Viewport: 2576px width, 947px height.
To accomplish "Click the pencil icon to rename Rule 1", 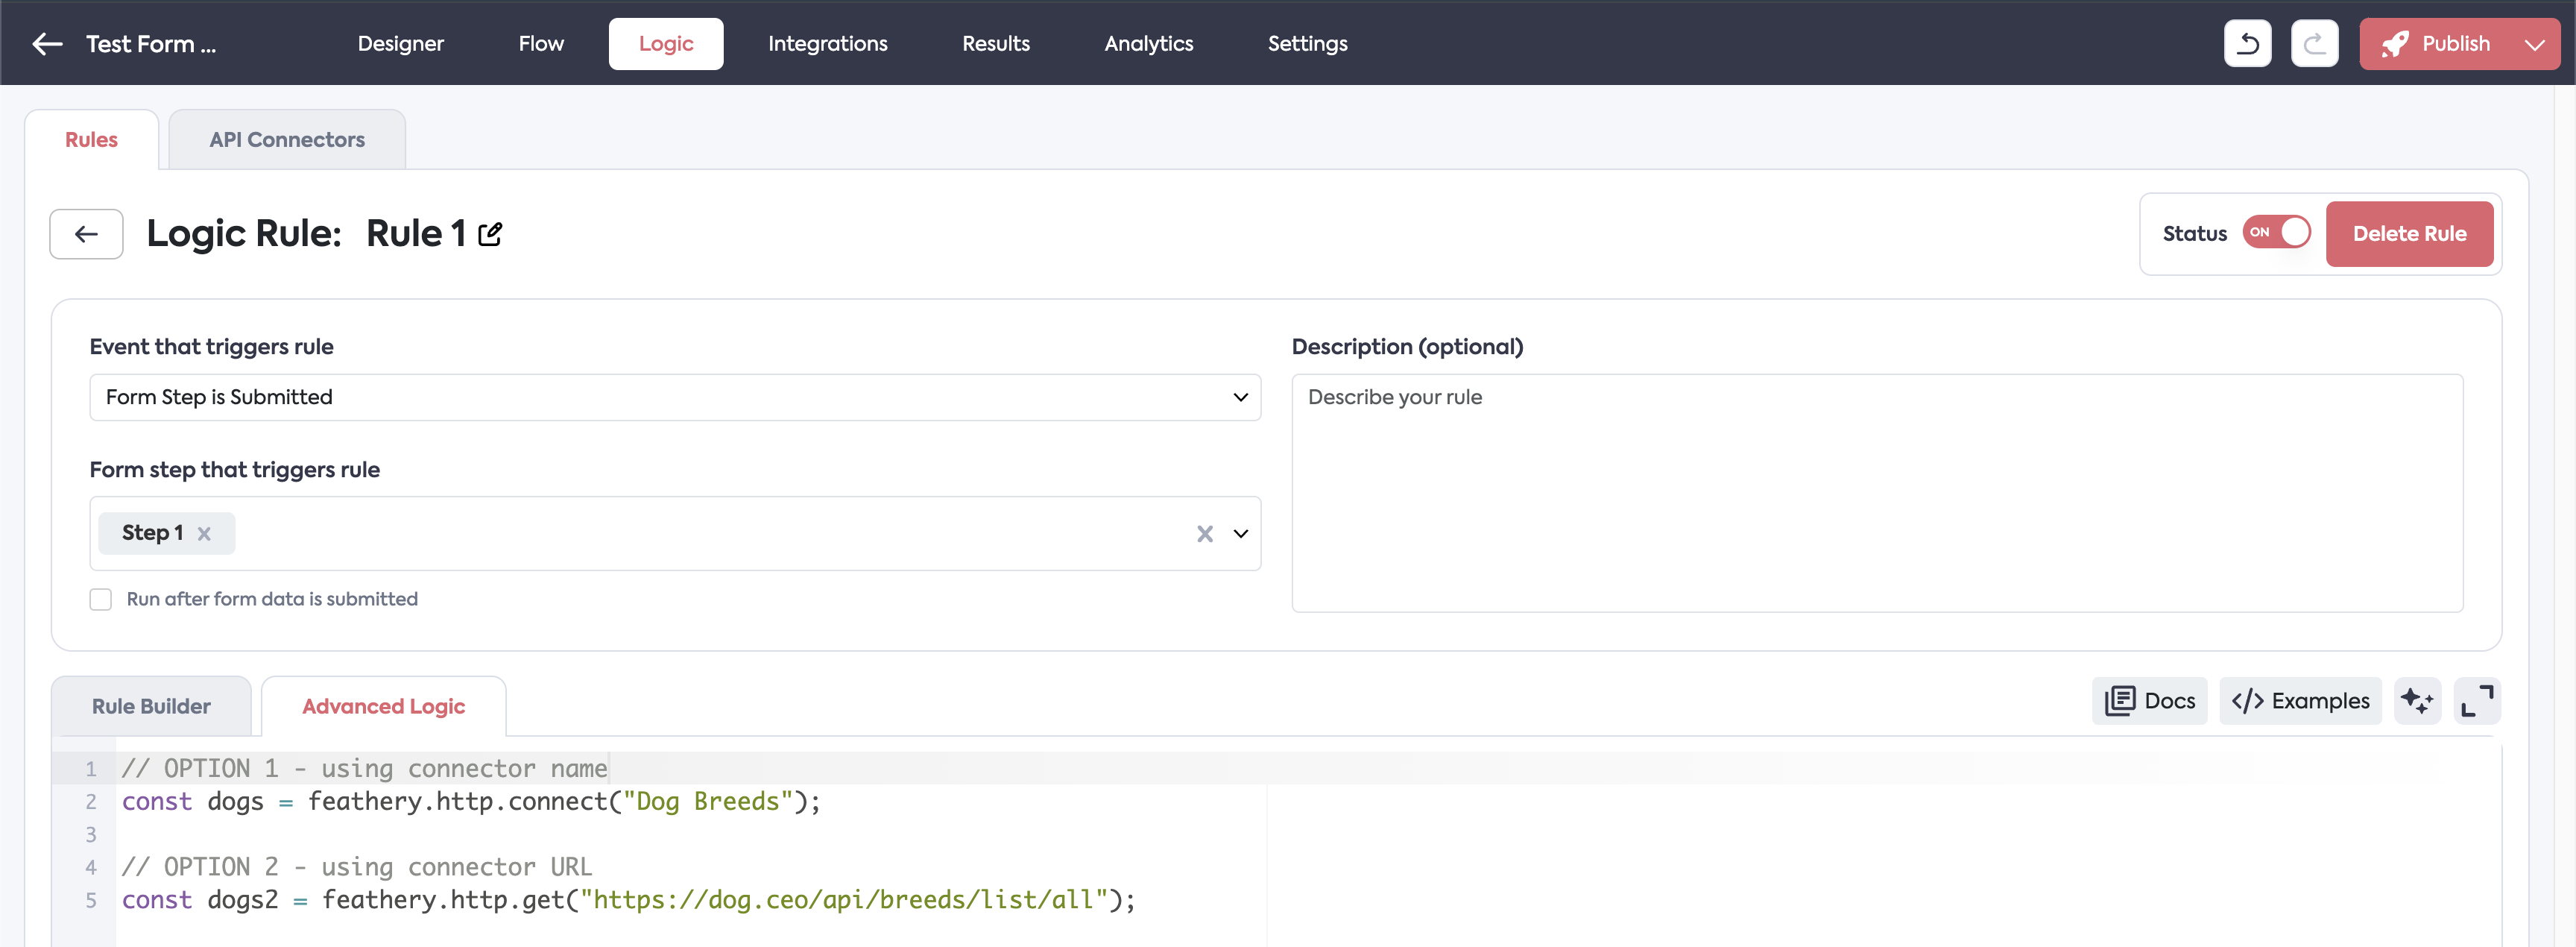I will 490,234.
